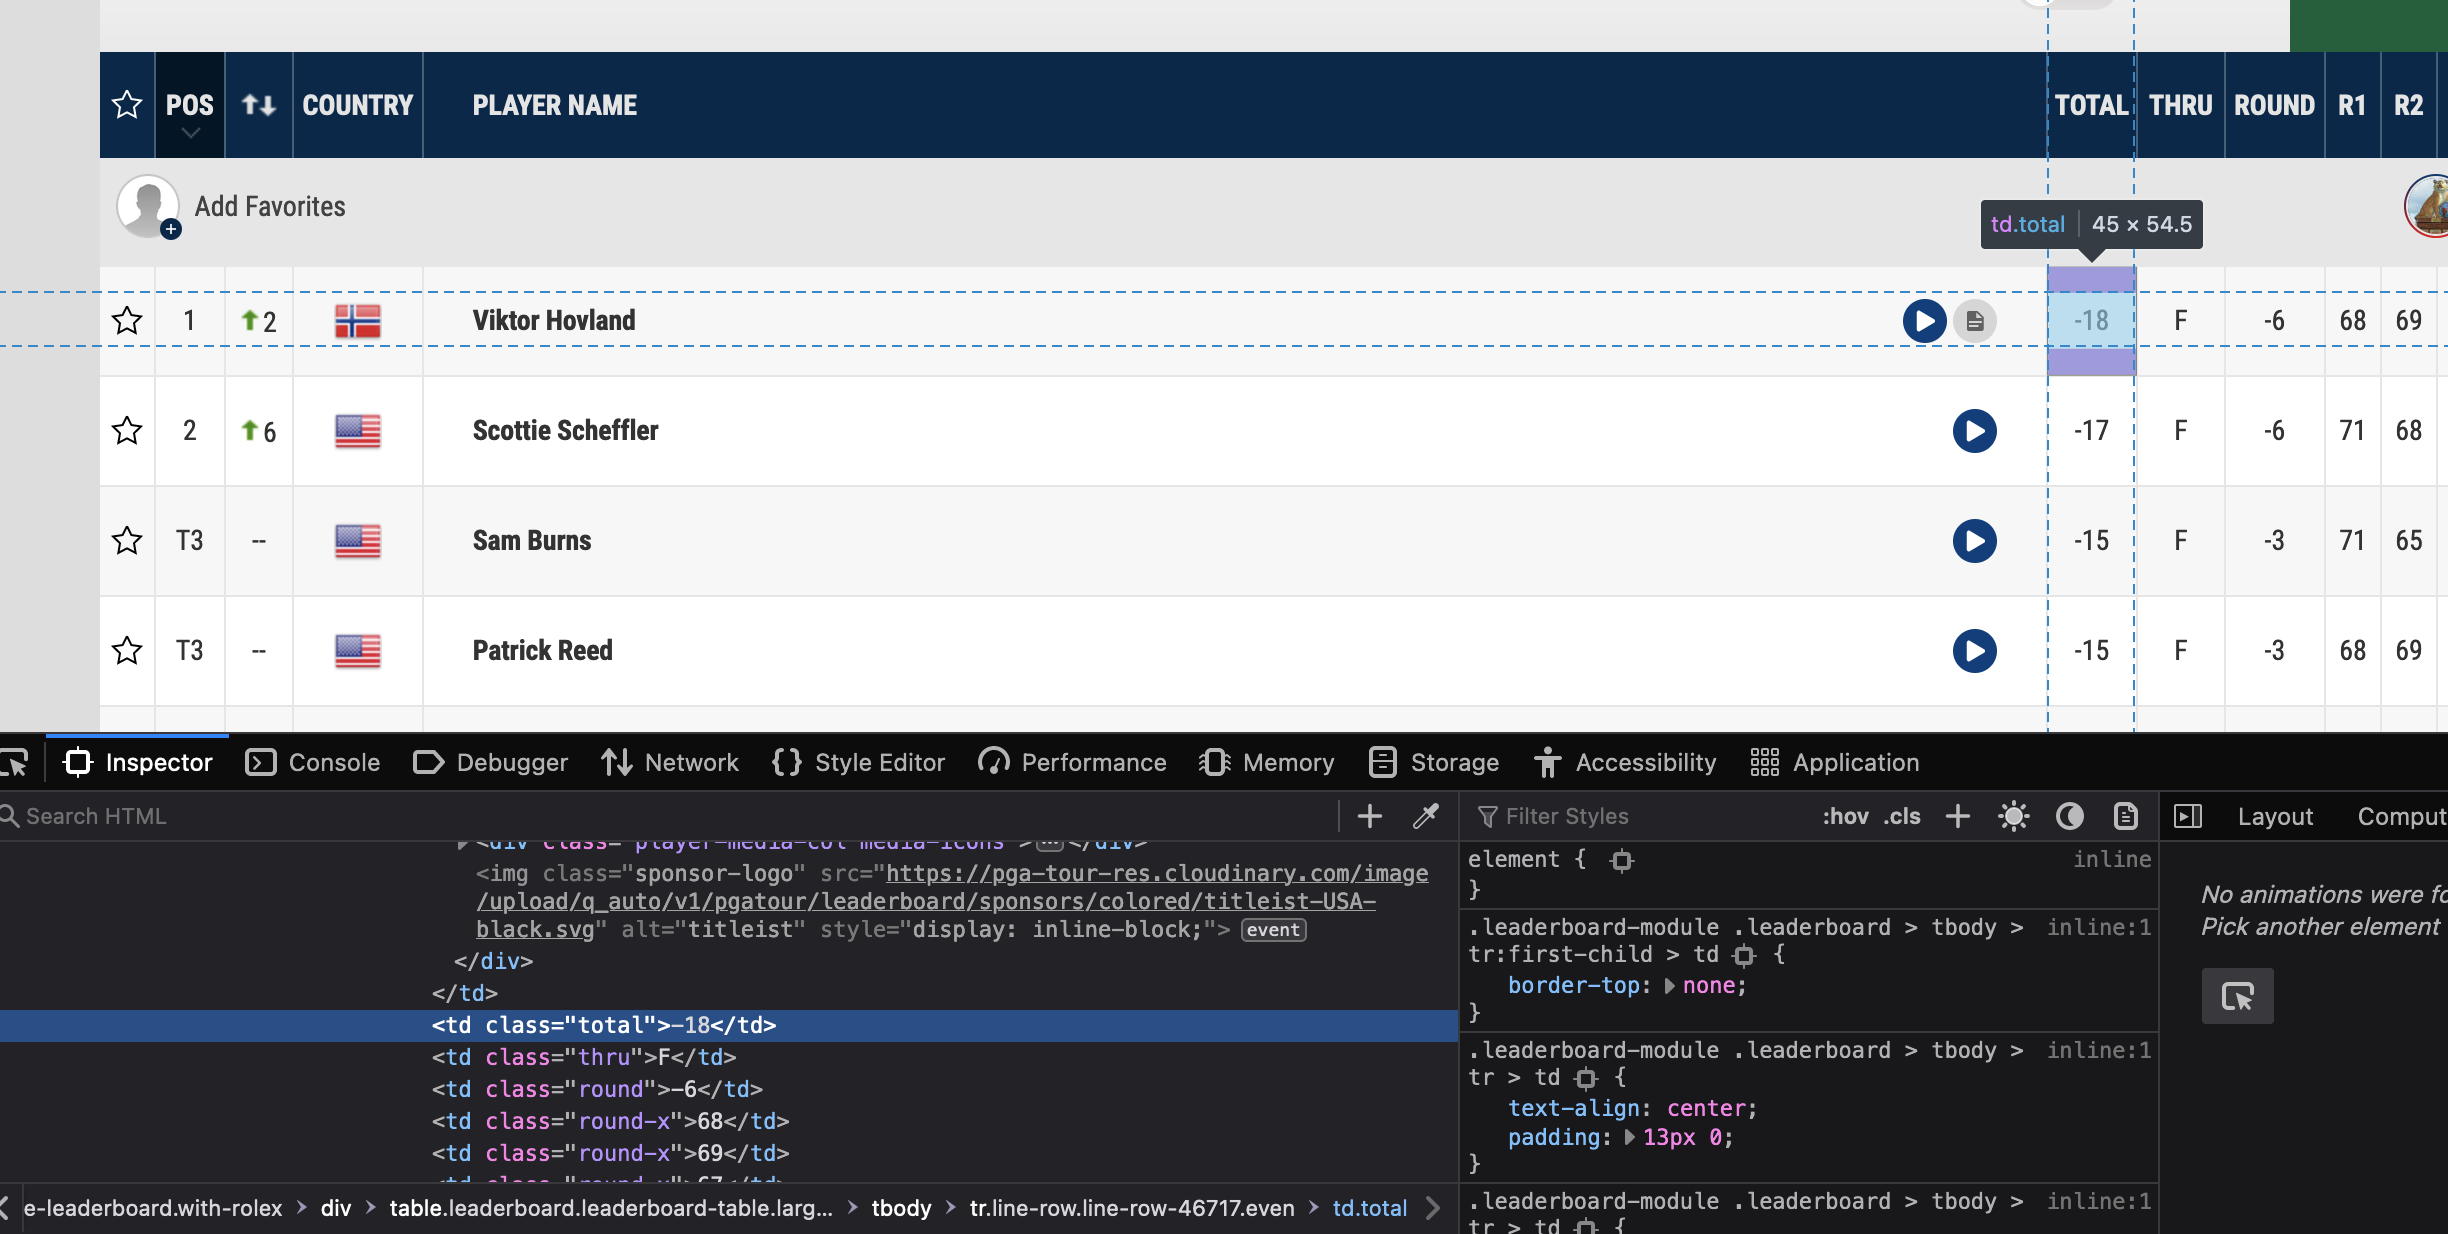Click the Add Favorites avatar icon
2448x1234 pixels.
[148, 207]
